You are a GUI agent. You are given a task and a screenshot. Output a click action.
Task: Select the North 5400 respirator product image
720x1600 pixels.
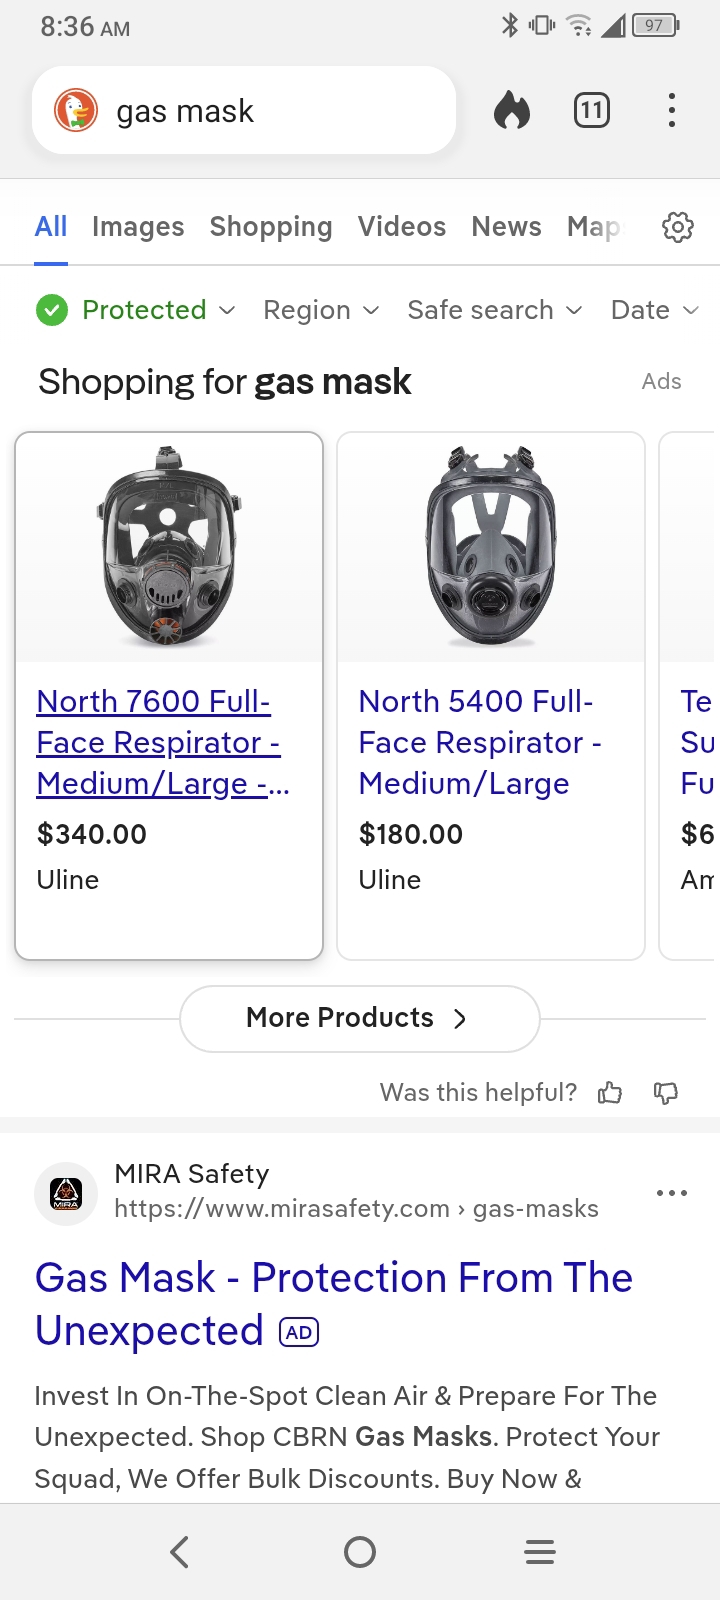point(491,547)
